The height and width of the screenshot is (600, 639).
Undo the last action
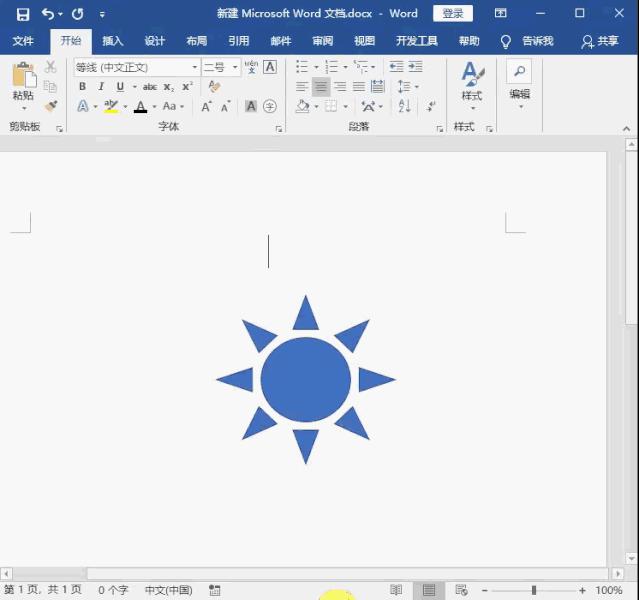[x=48, y=14]
